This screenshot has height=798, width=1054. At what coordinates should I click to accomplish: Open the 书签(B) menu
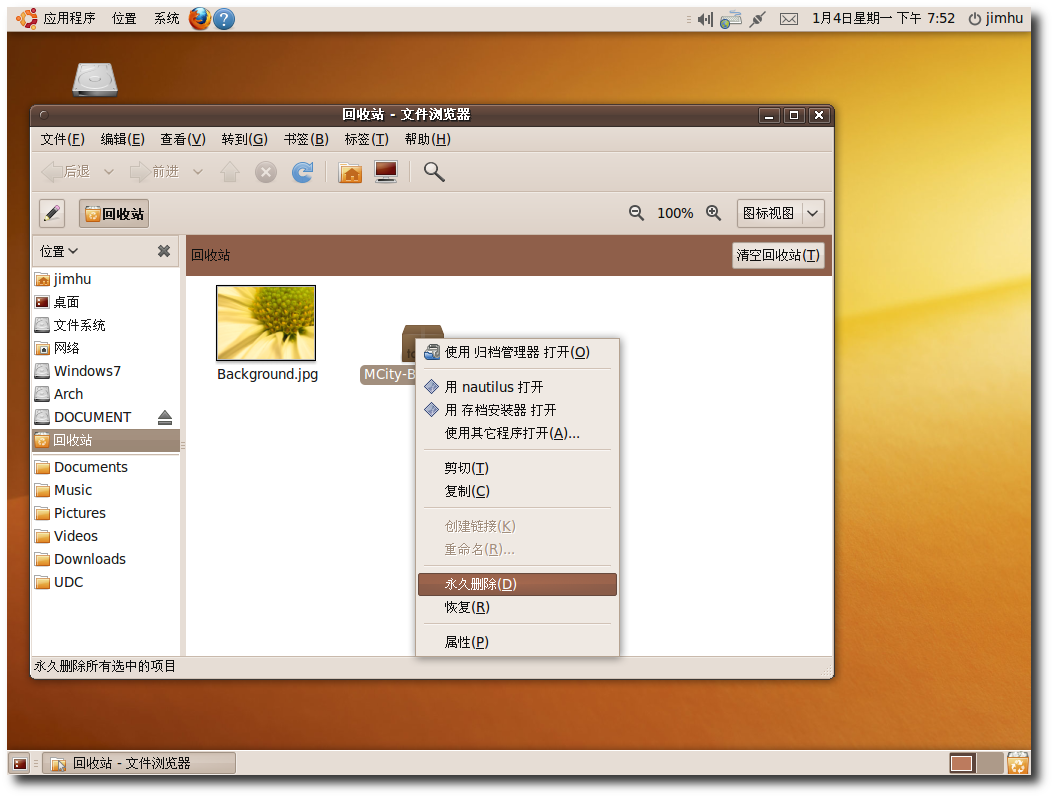306,139
